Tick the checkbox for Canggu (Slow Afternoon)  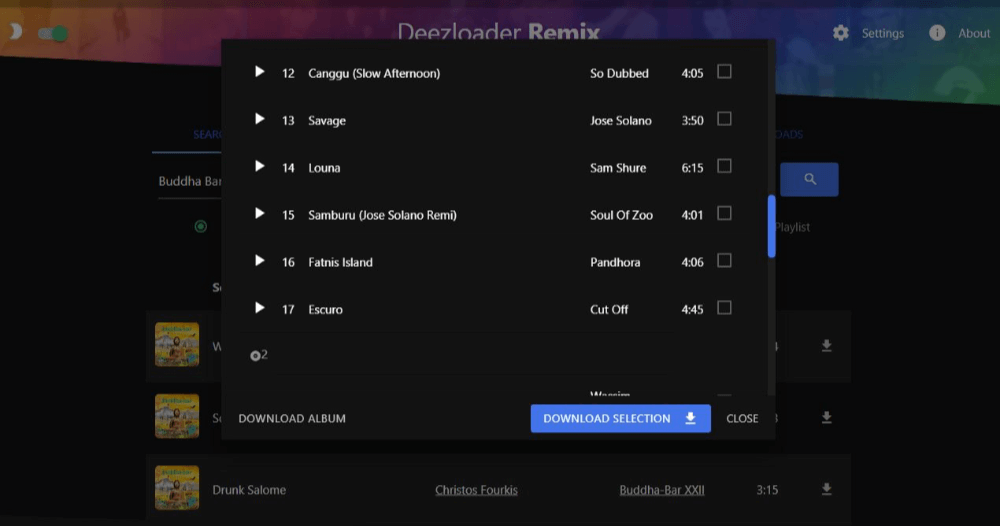(724, 71)
